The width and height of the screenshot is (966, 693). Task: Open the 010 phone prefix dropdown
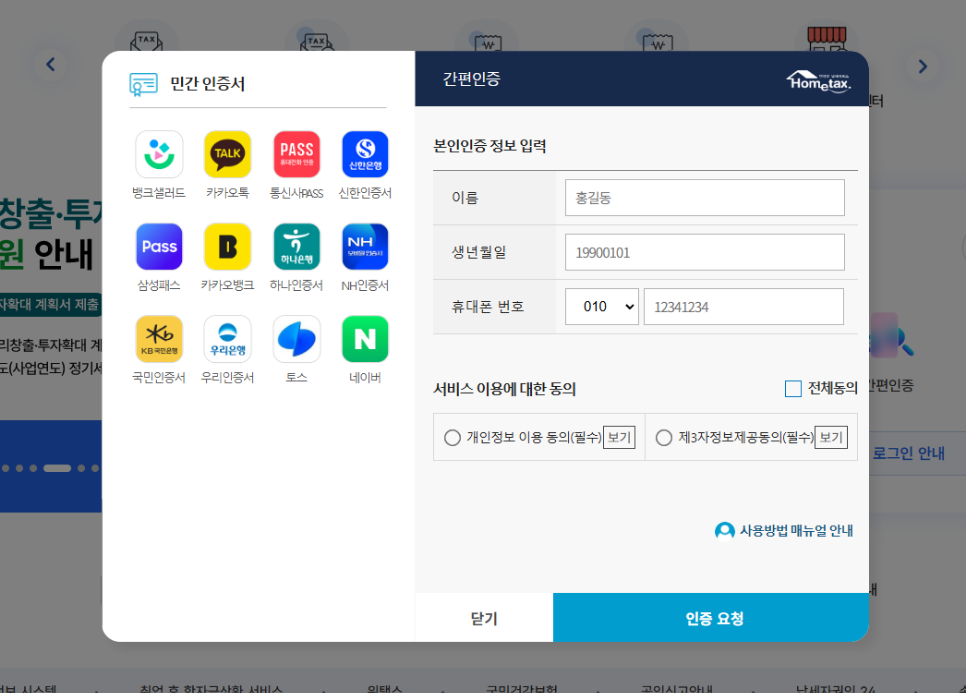pyautogui.click(x=602, y=307)
